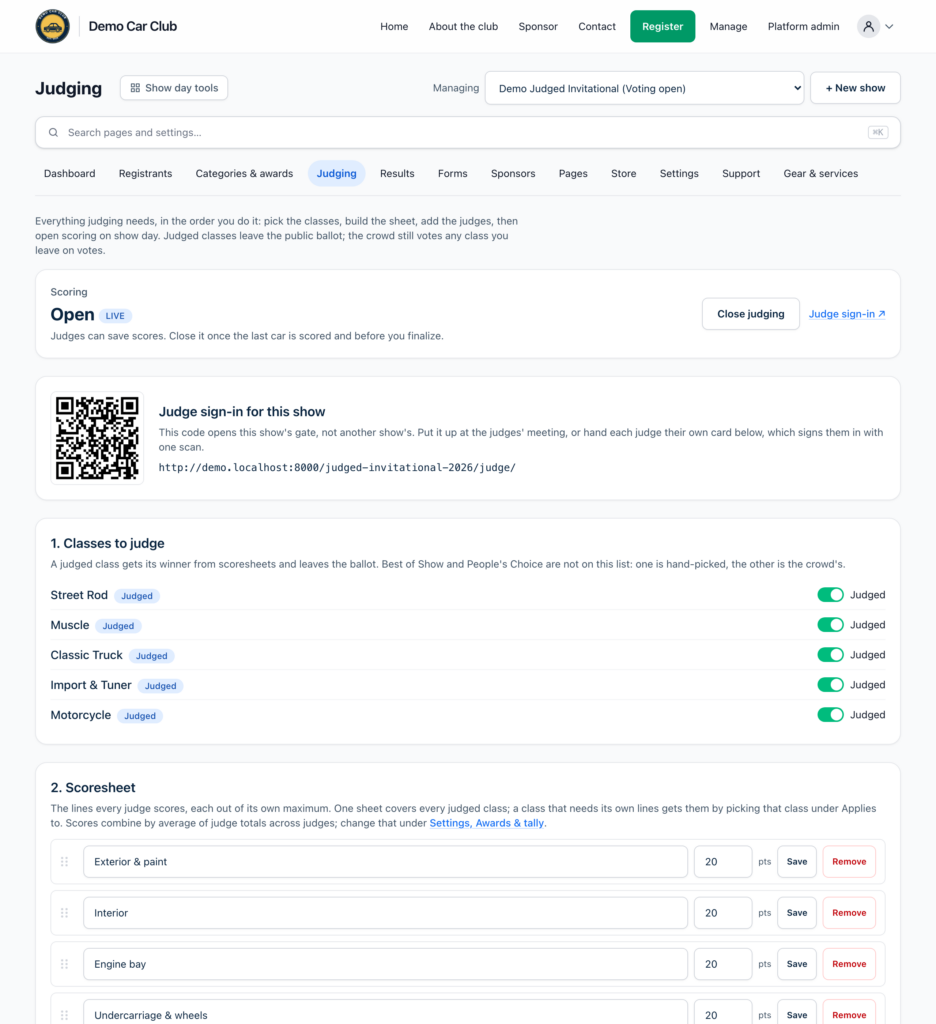Open the user account avatar menu
Screen dimensions: 936x1024
(868, 26)
